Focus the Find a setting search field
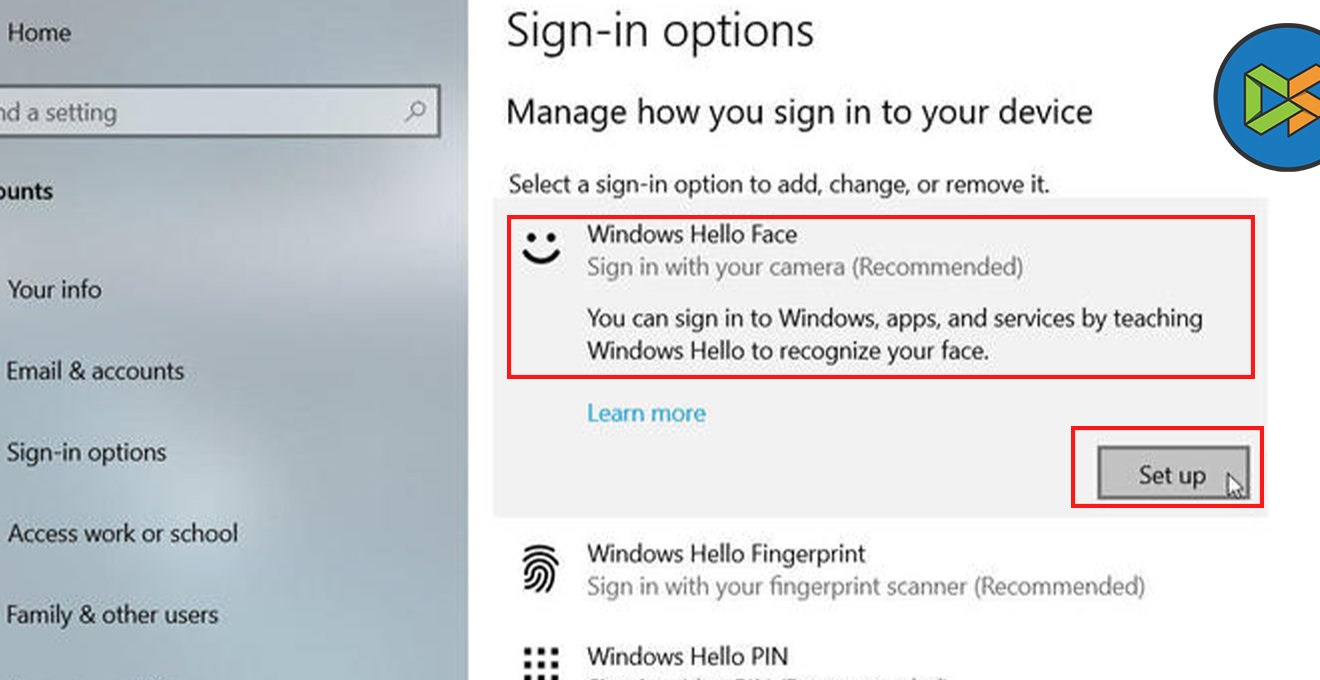This screenshot has width=1320, height=680. tap(200, 112)
